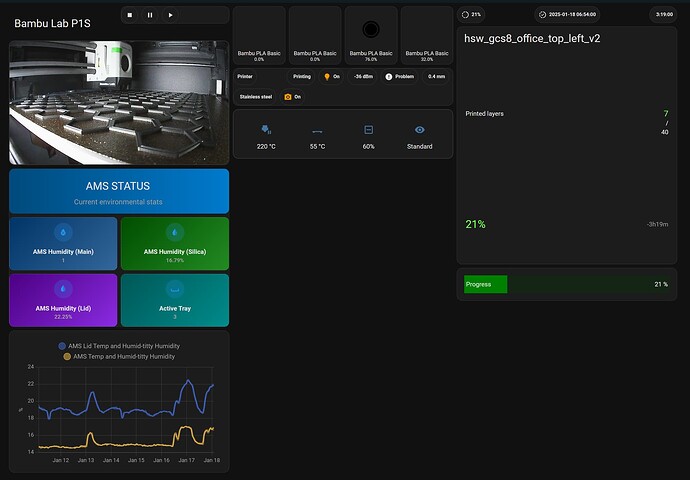Toggle the chamber light bulb On chip
Image resolution: width=690 pixels, height=480 pixels.
click(x=332, y=76)
